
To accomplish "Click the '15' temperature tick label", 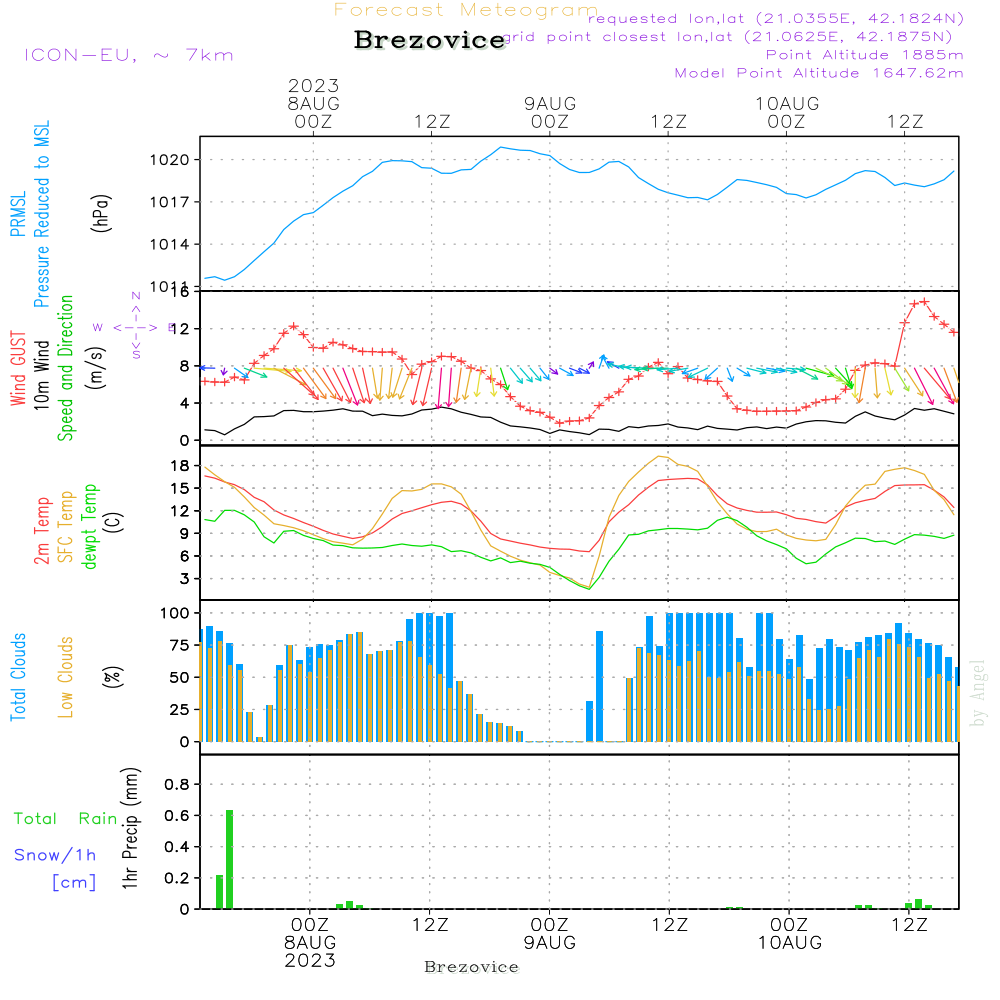I will (x=181, y=489).
